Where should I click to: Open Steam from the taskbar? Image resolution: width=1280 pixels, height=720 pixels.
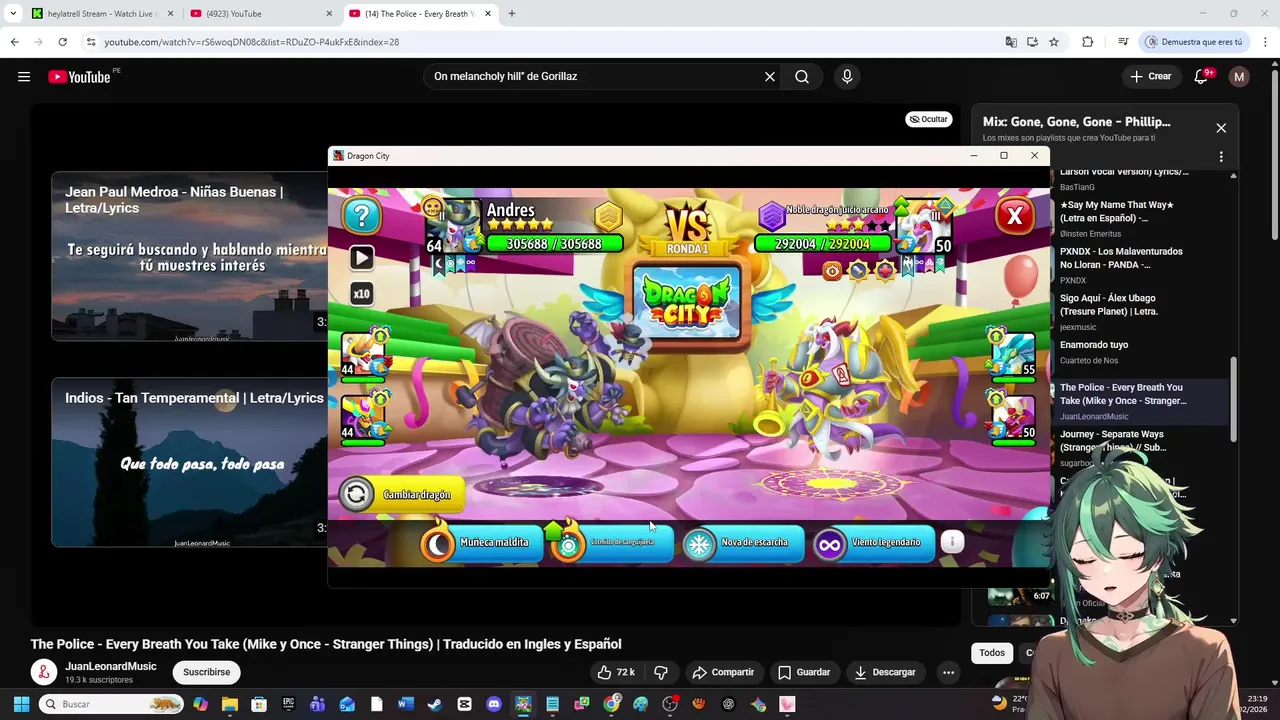point(435,704)
